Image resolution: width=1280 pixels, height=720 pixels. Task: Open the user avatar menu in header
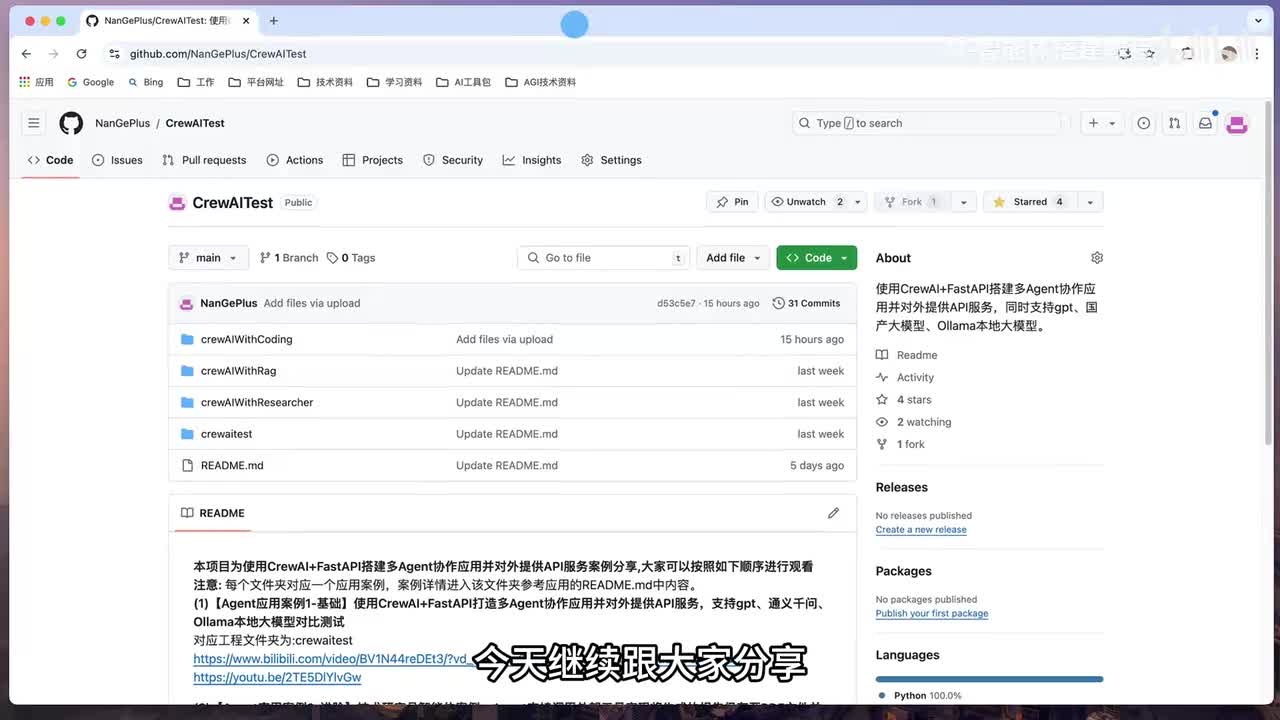point(1237,123)
